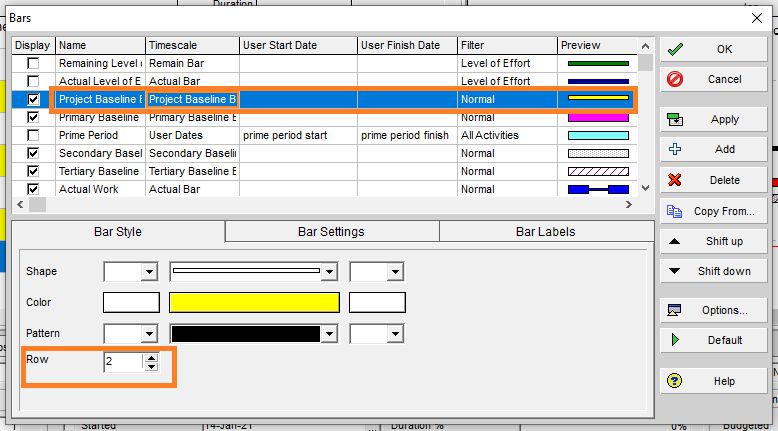Click the Row number input field
The image size is (778, 431).
(x=124, y=362)
